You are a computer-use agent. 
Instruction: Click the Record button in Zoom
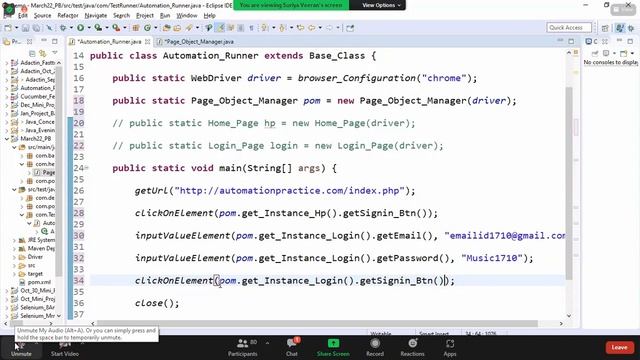(x=375, y=348)
